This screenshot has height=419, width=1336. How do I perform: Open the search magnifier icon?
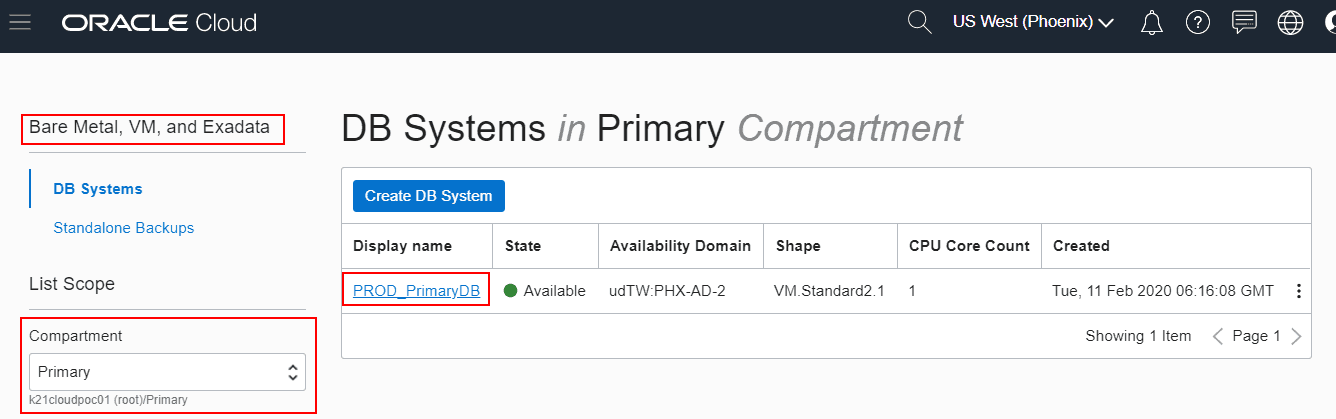tap(919, 22)
